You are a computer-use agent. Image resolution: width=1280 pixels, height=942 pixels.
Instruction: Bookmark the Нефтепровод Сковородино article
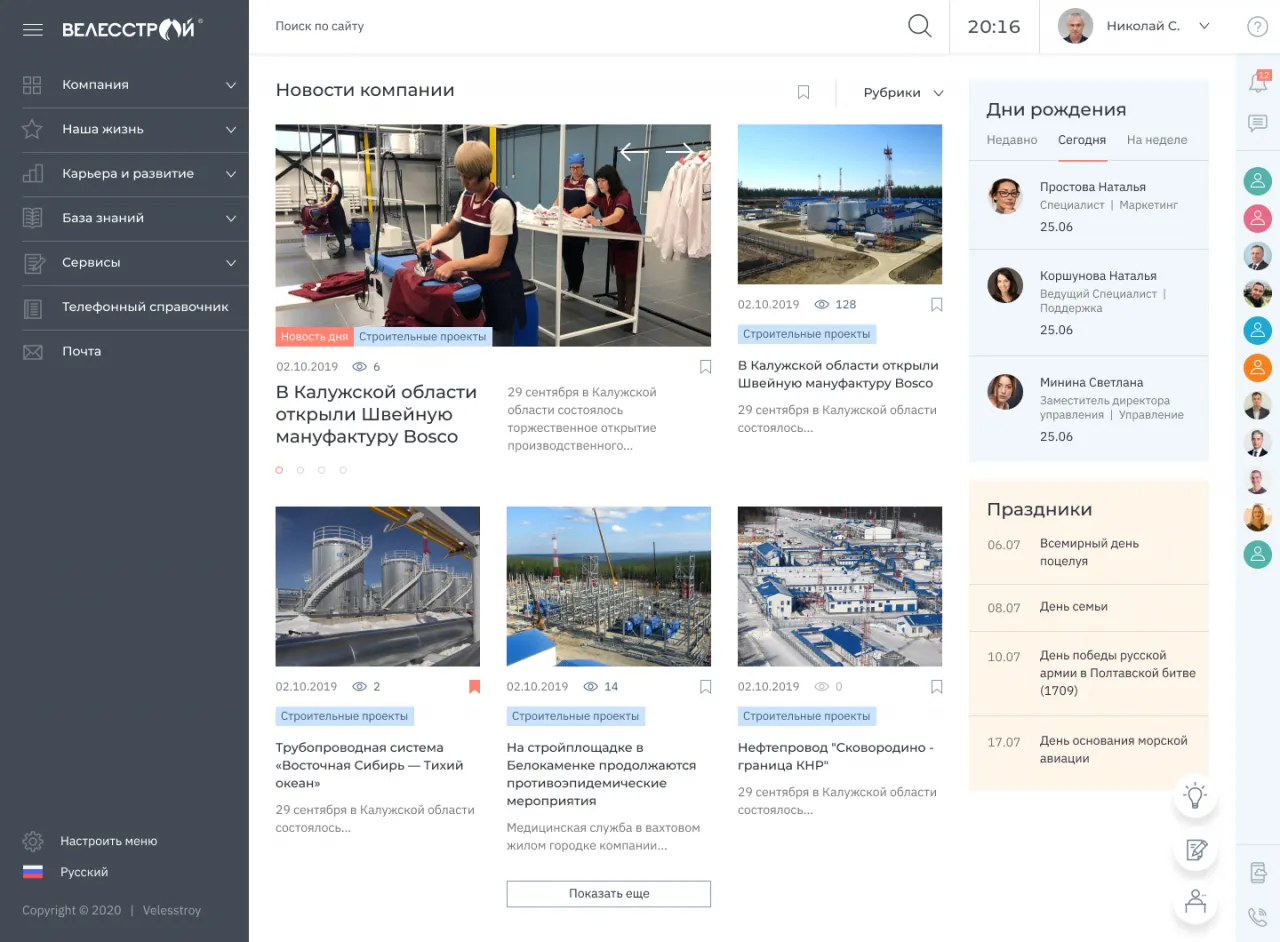pyautogui.click(x=936, y=687)
